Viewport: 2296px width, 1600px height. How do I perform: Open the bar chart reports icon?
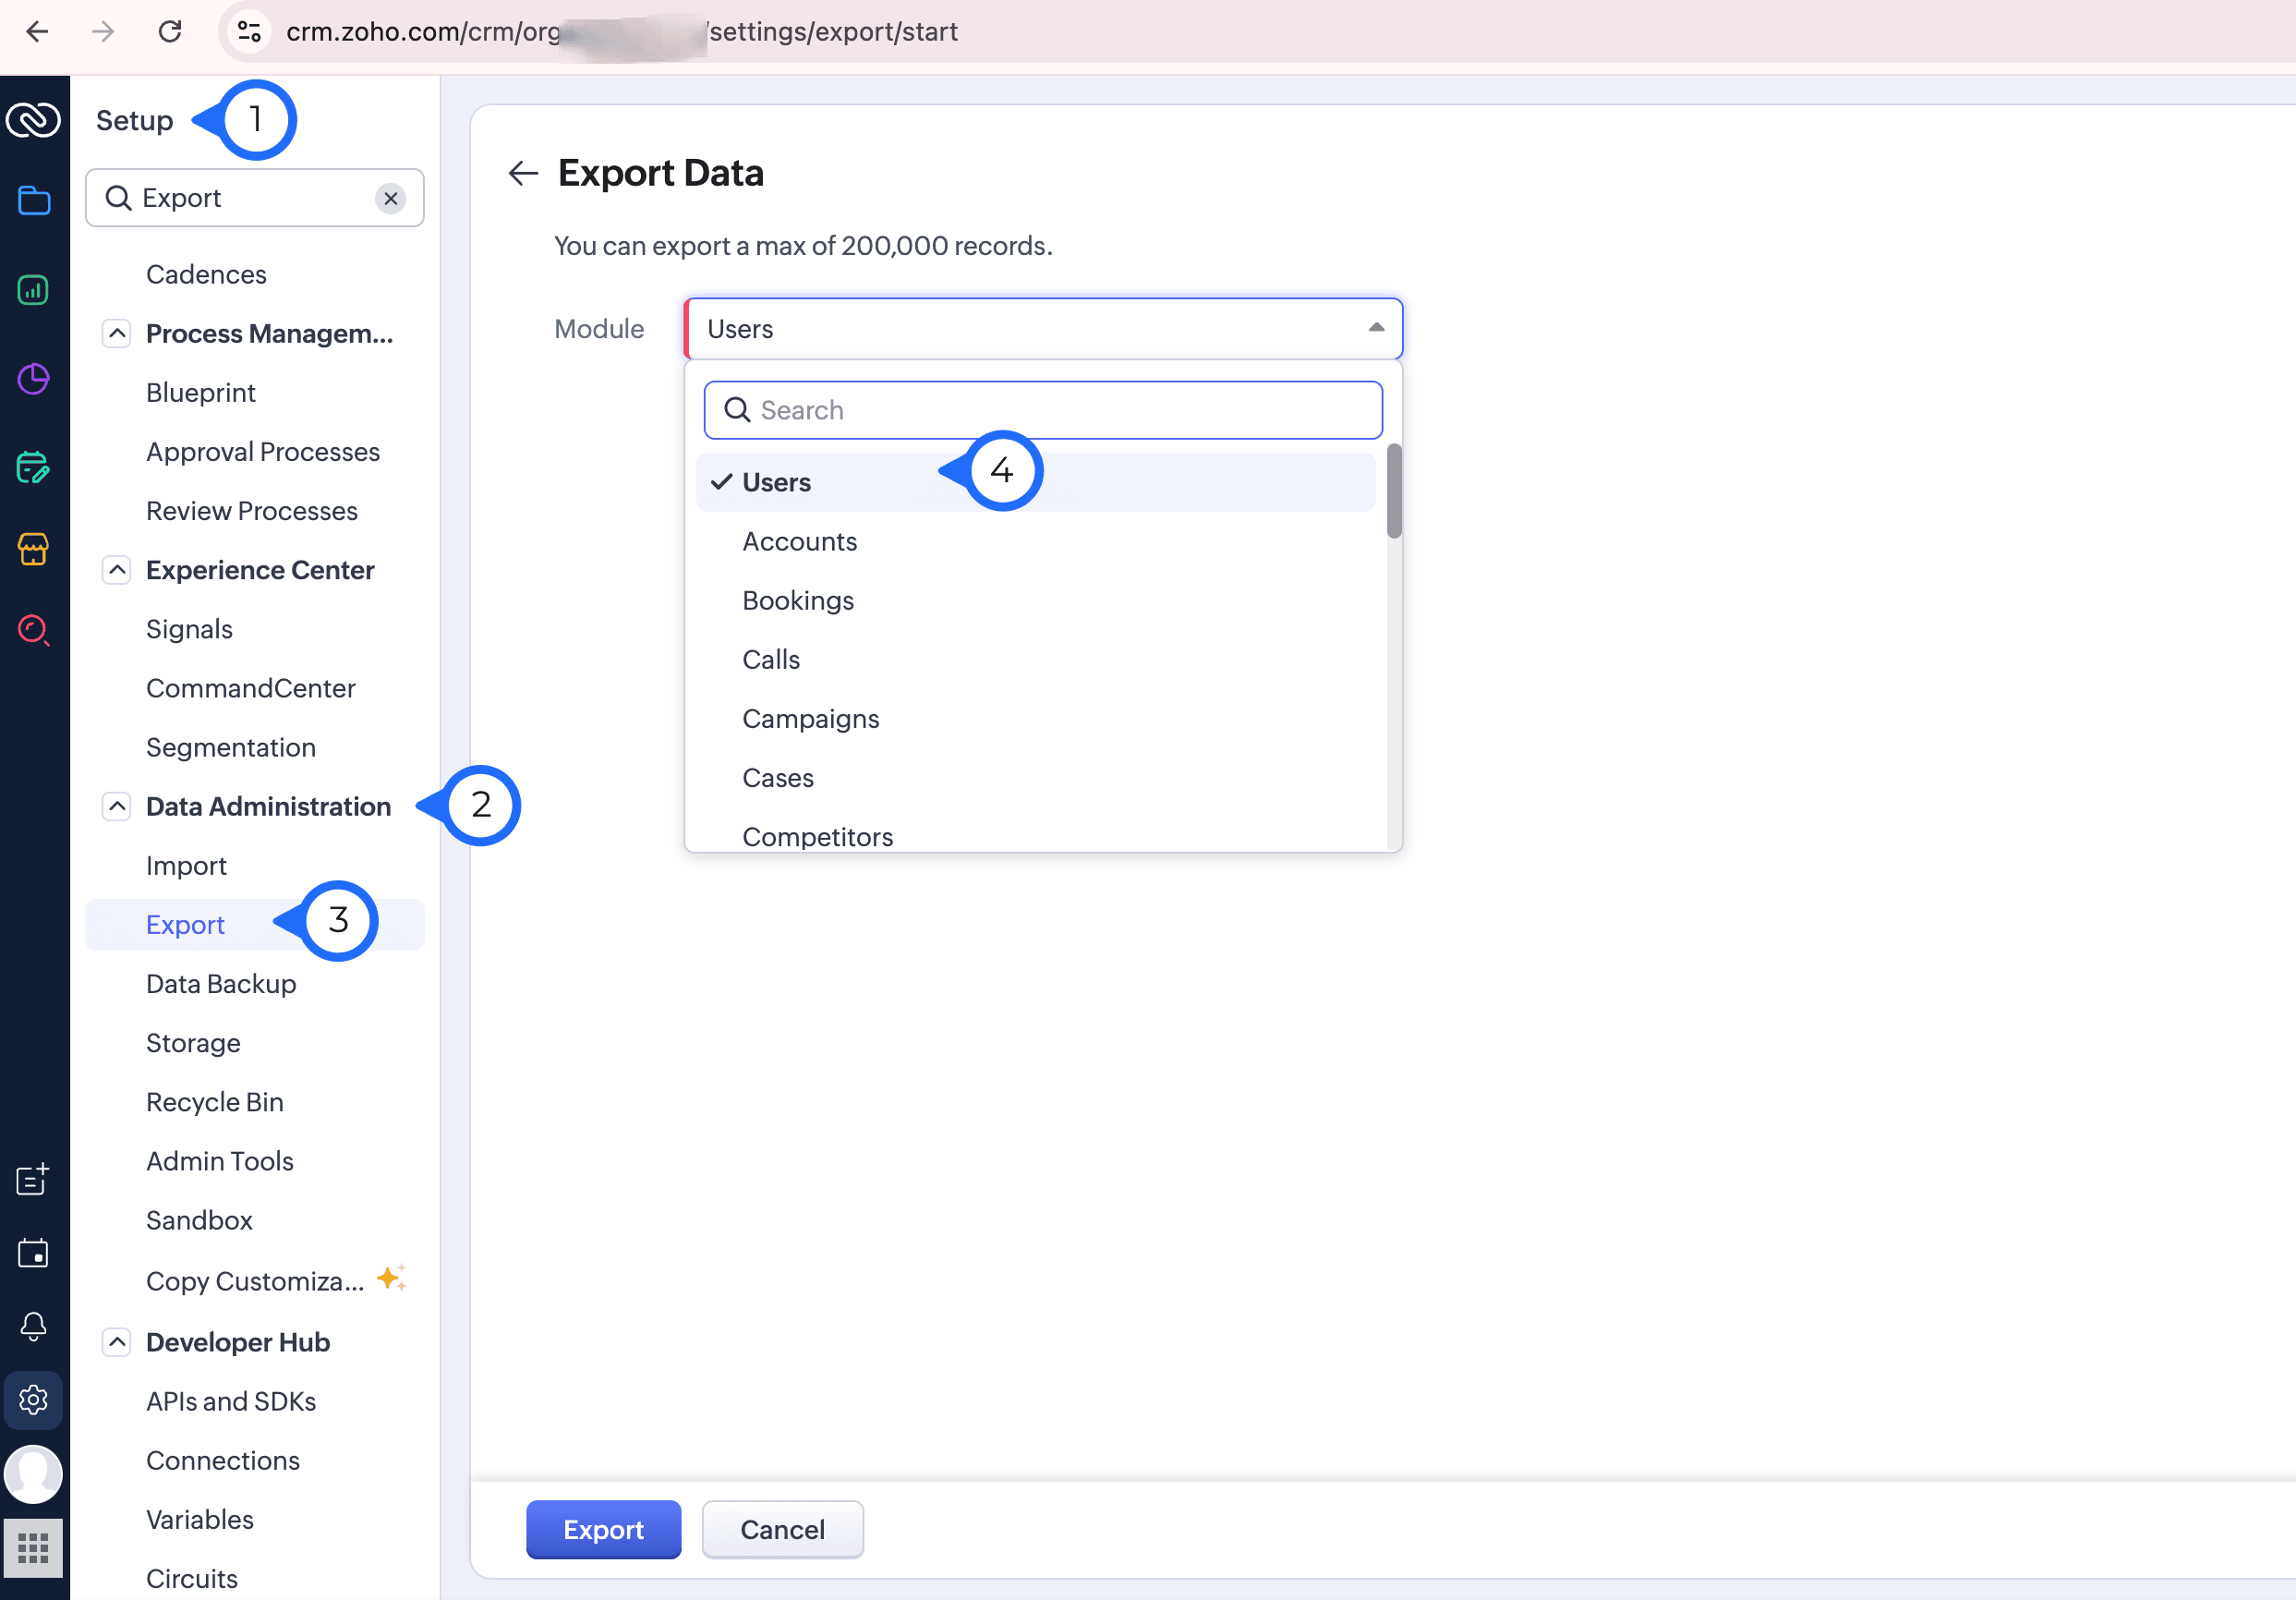click(33, 290)
